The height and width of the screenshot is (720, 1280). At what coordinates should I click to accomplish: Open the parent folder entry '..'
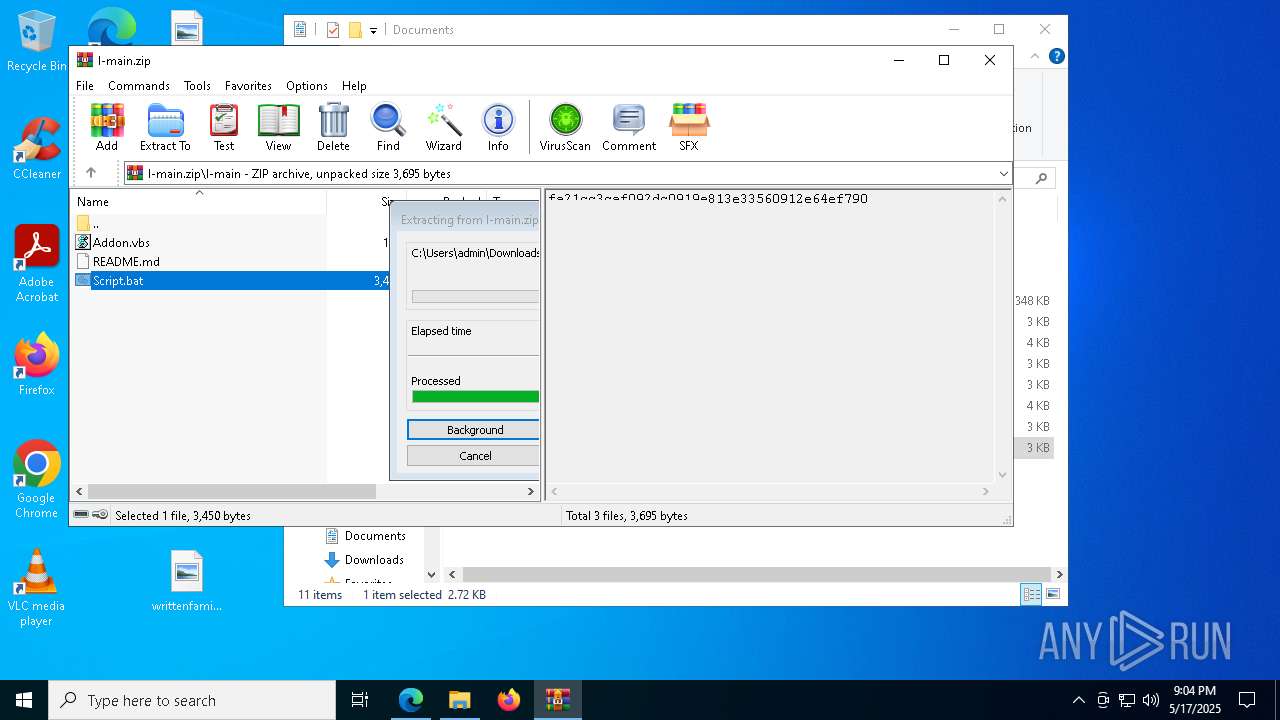pyautogui.click(x=88, y=223)
